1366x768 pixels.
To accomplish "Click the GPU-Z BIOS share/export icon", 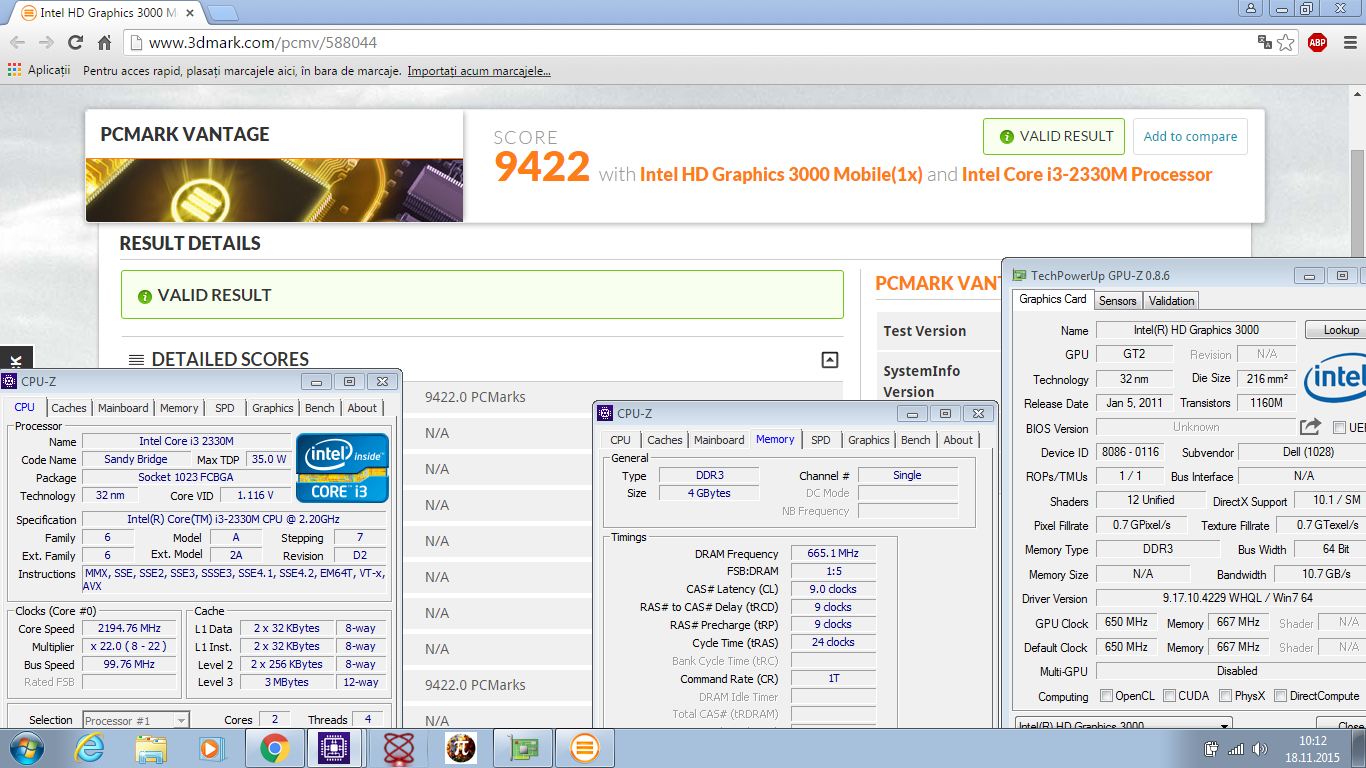I will (x=1310, y=426).
